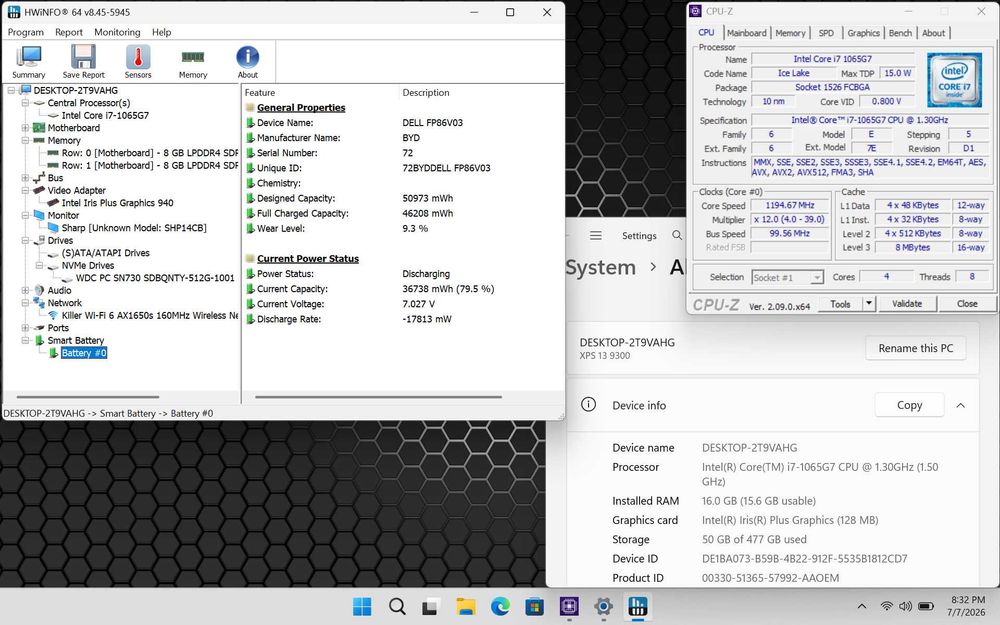Open File Explorer from the taskbar

click(x=466, y=607)
